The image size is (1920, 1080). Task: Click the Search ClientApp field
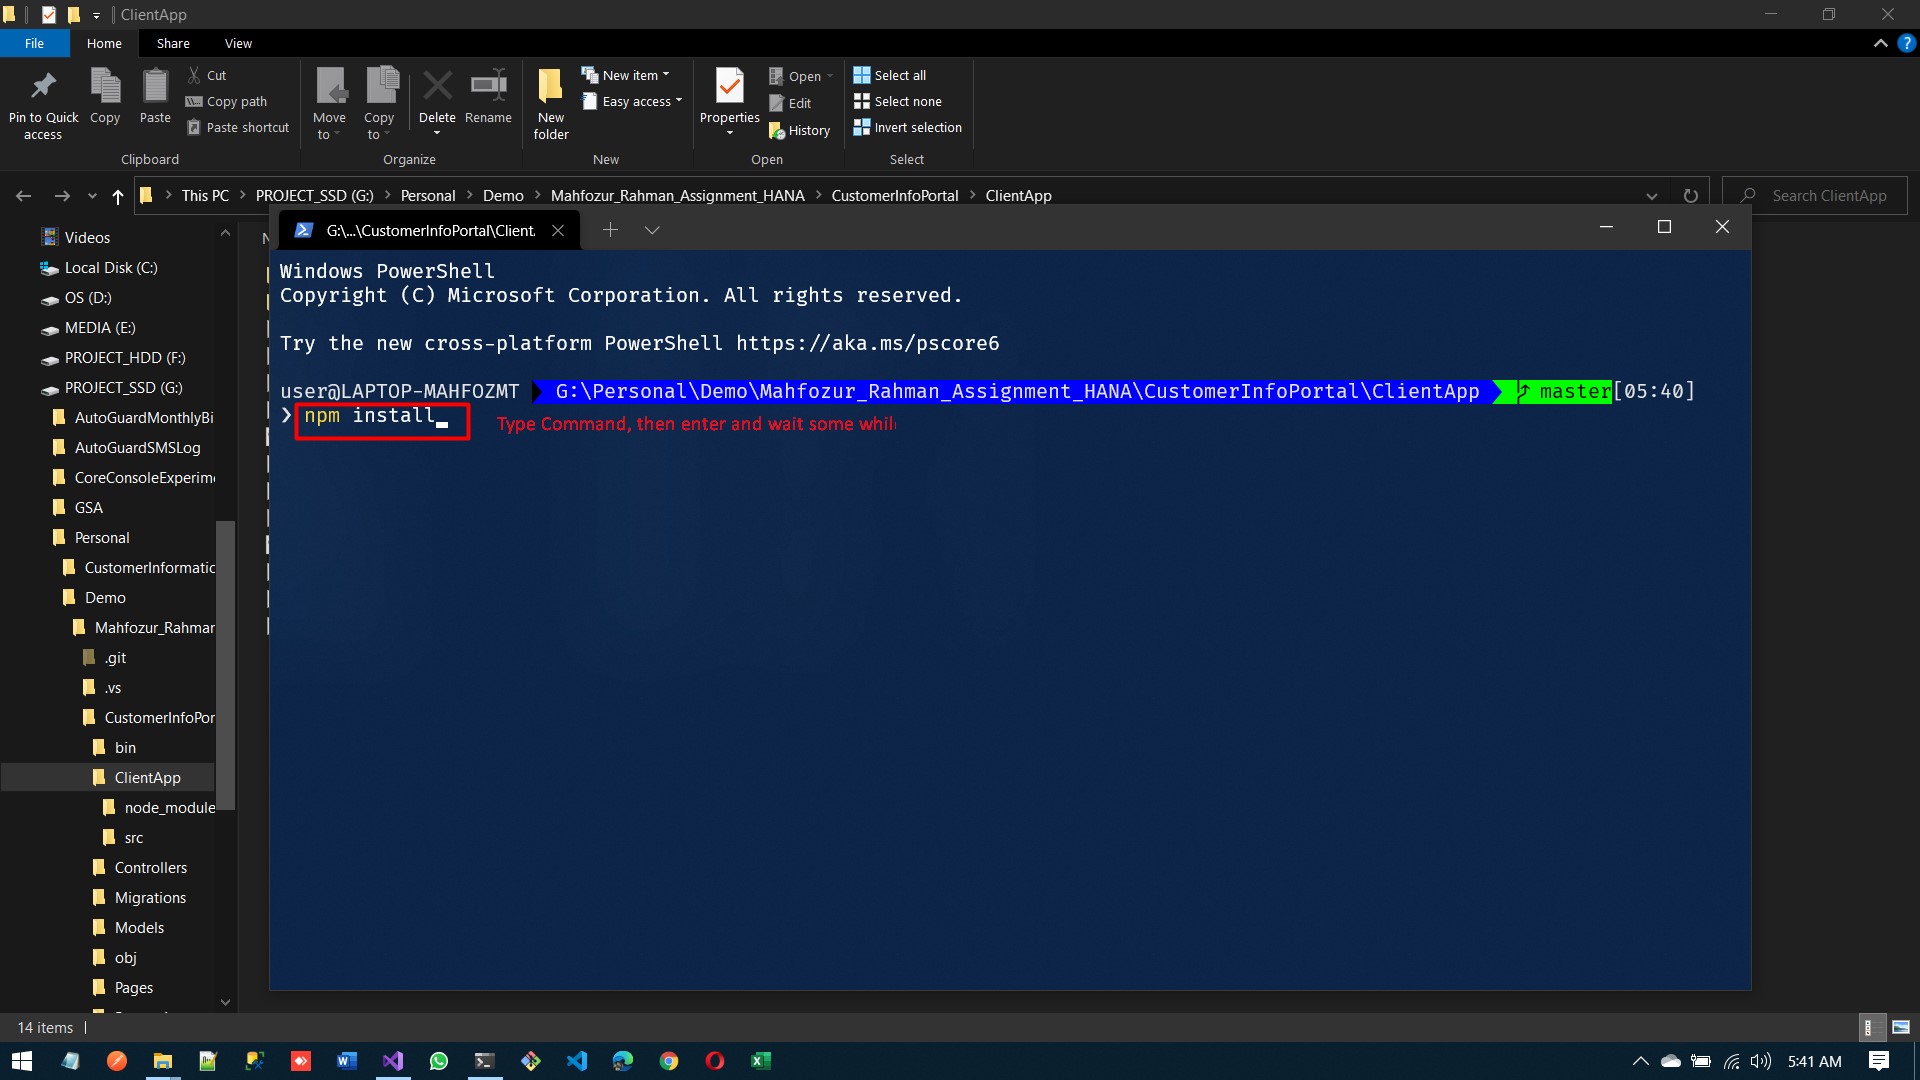[x=1815, y=196]
